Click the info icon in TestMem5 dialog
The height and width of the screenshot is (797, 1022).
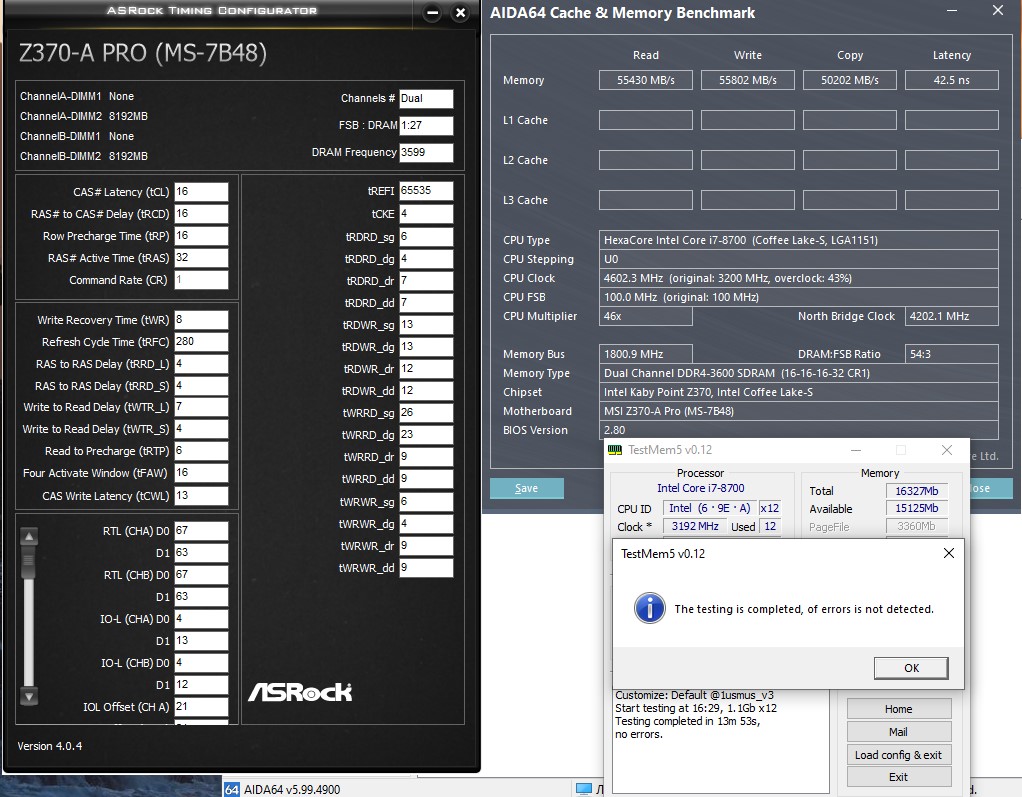point(650,609)
